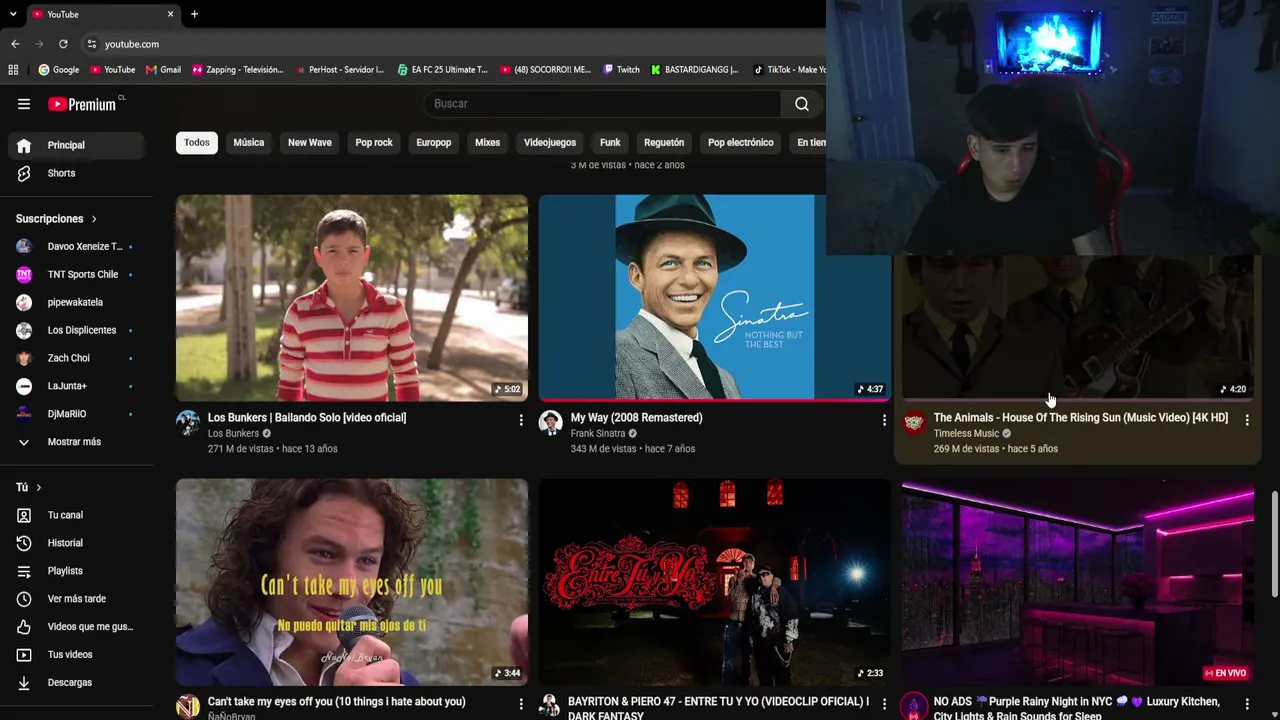Viewport: 1280px width, 720px height.
Task: Click the Los Bunkers channel avatar
Action: (188, 422)
